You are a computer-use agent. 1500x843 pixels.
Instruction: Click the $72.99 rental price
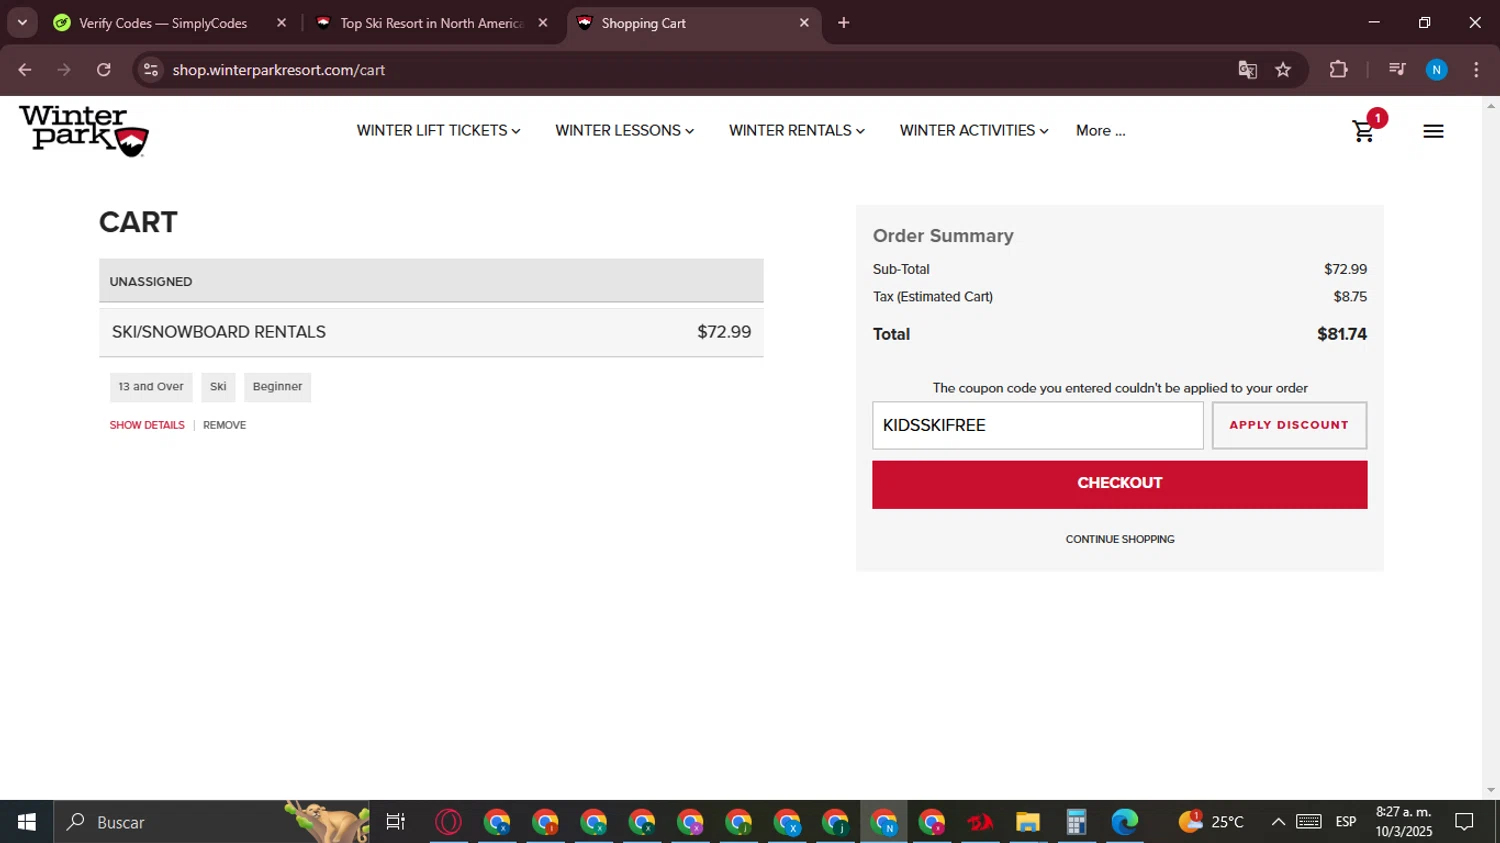point(724,332)
